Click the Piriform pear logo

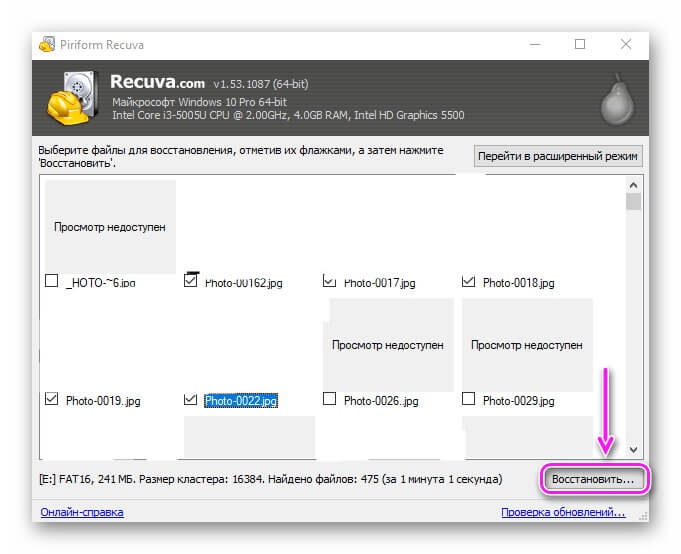(x=617, y=99)
